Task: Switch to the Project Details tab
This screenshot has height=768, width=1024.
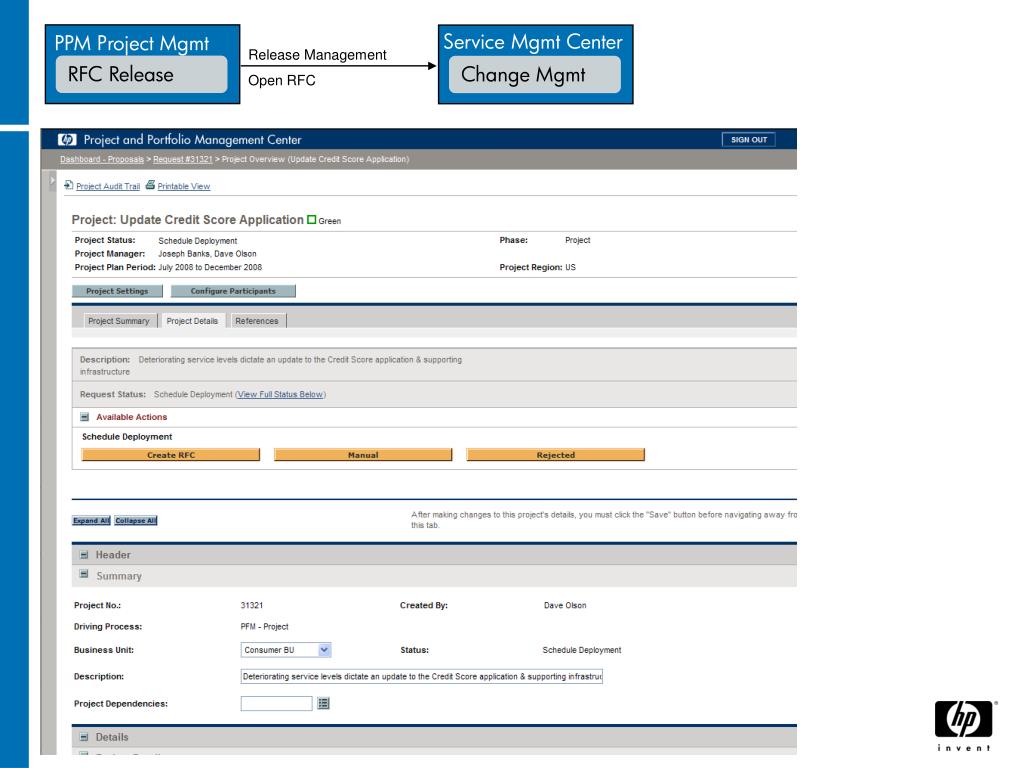Action: click(x=192, y=321)
